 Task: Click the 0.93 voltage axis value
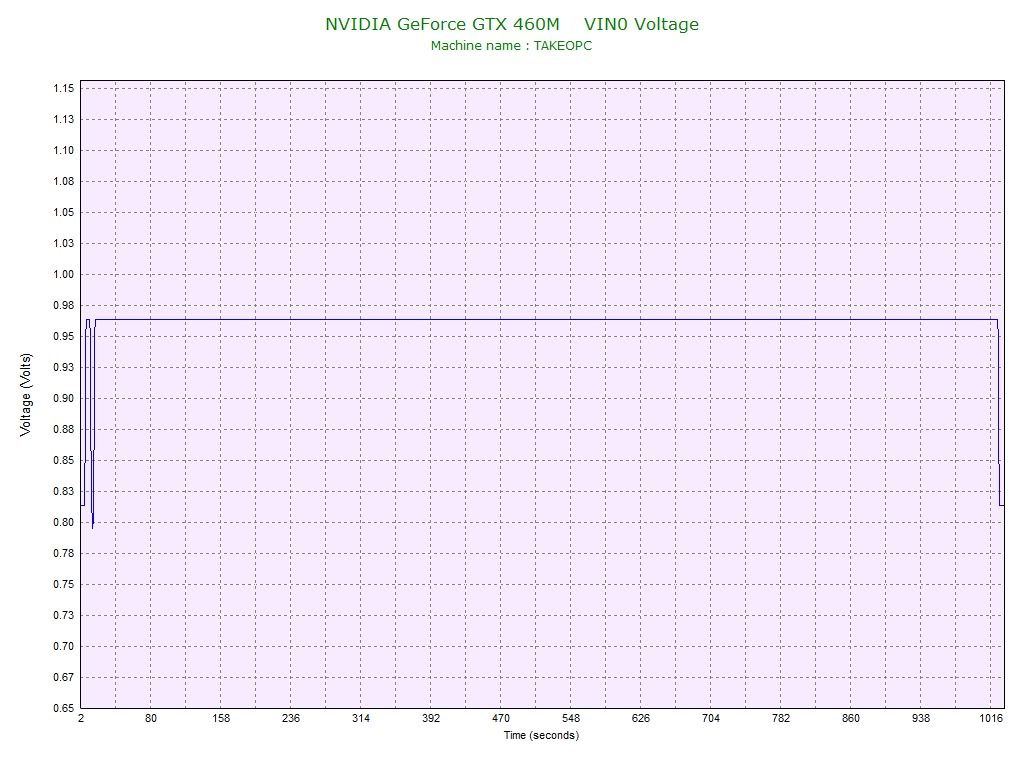pos(63,367)
